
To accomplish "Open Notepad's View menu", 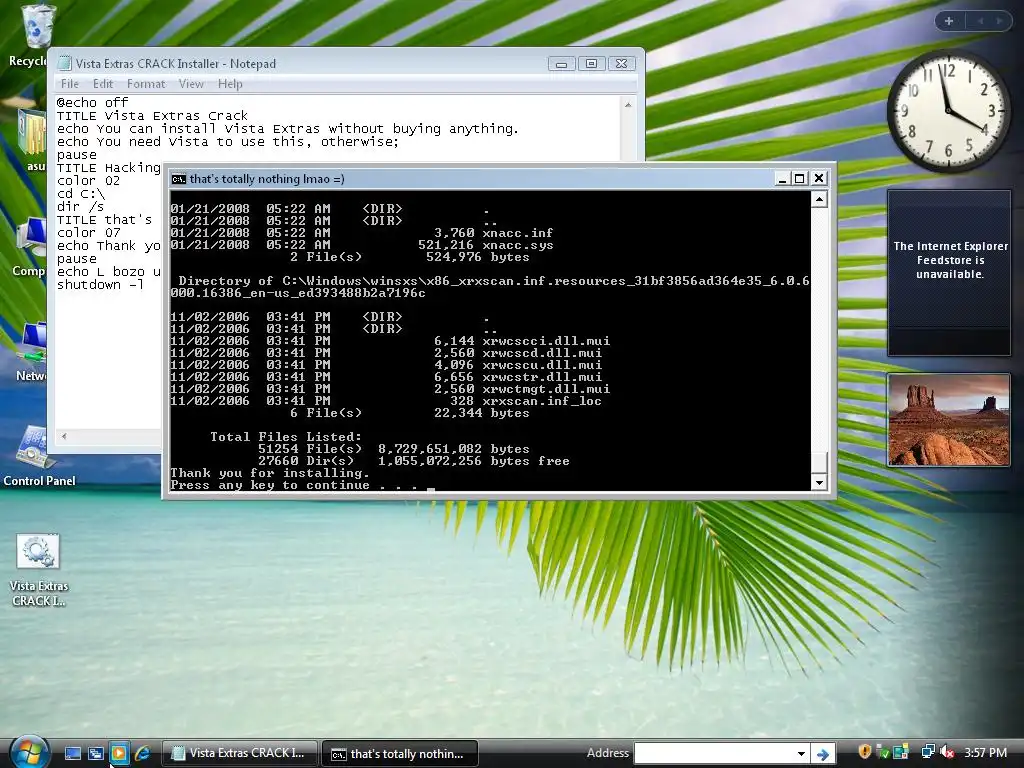I will [191, 84].
